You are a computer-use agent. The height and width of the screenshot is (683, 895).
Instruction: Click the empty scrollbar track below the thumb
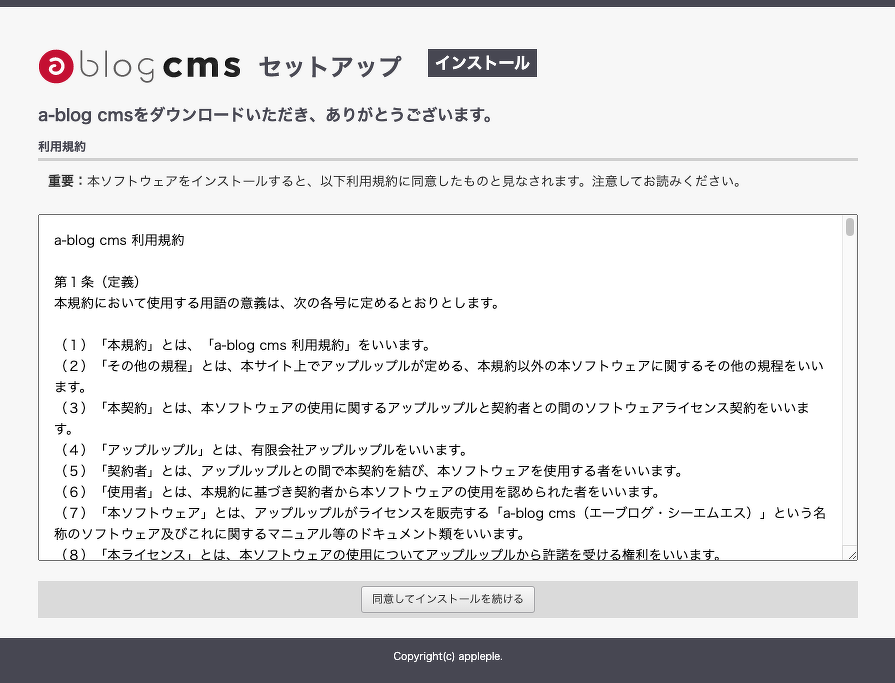coord(849,400)
